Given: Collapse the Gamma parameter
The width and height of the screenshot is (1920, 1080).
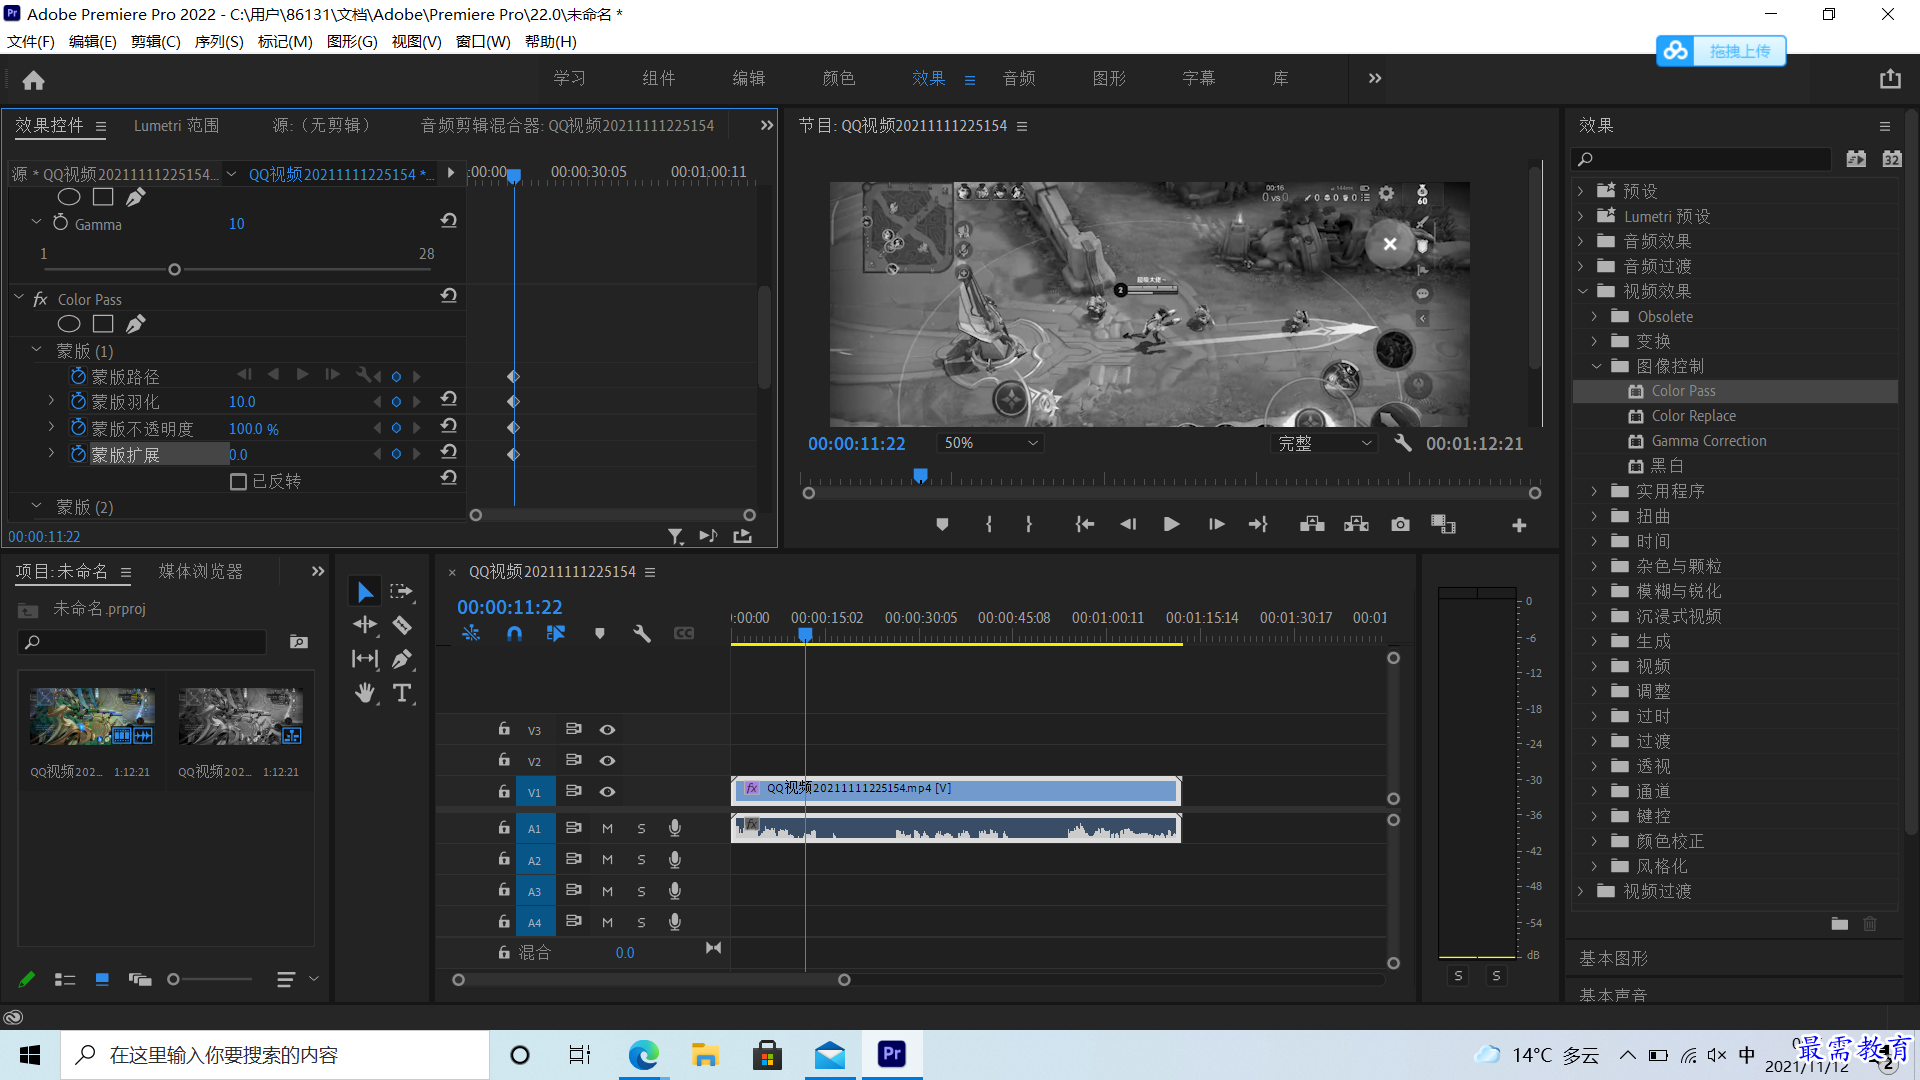Looking at the screenshot, I should (37, 222).
